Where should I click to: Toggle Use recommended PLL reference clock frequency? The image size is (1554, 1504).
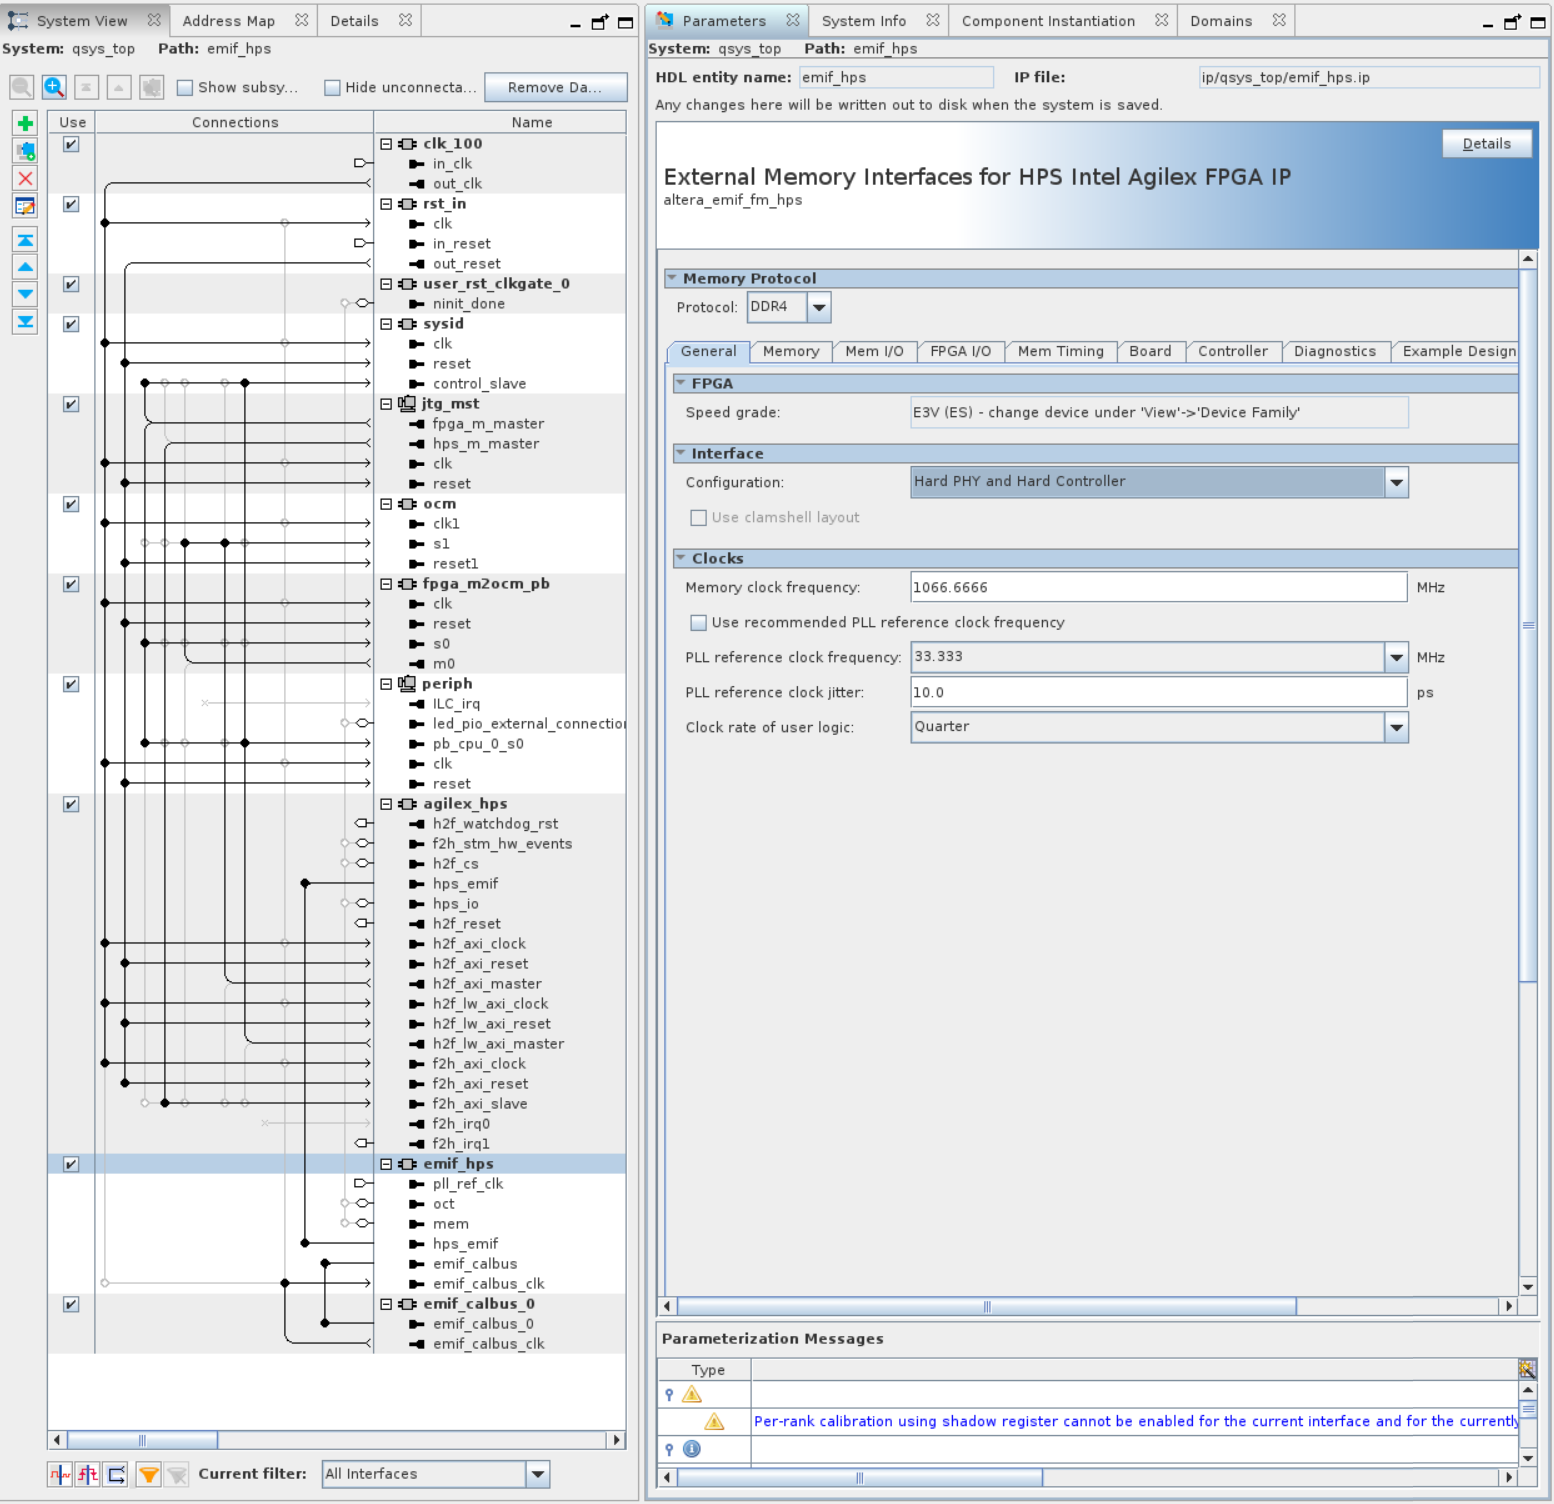pos(698,622)
